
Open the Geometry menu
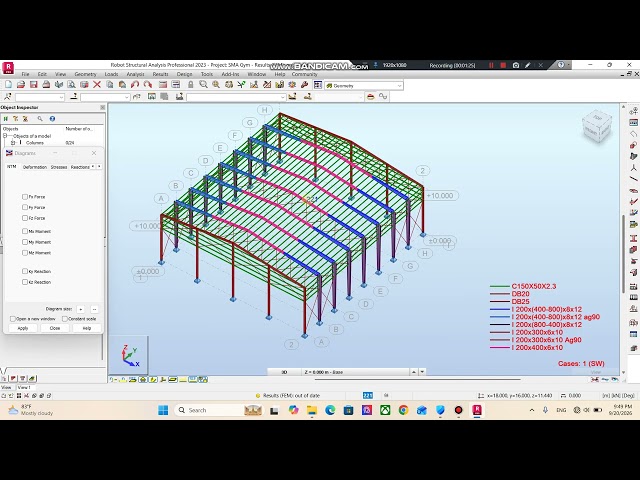point(85,74)
